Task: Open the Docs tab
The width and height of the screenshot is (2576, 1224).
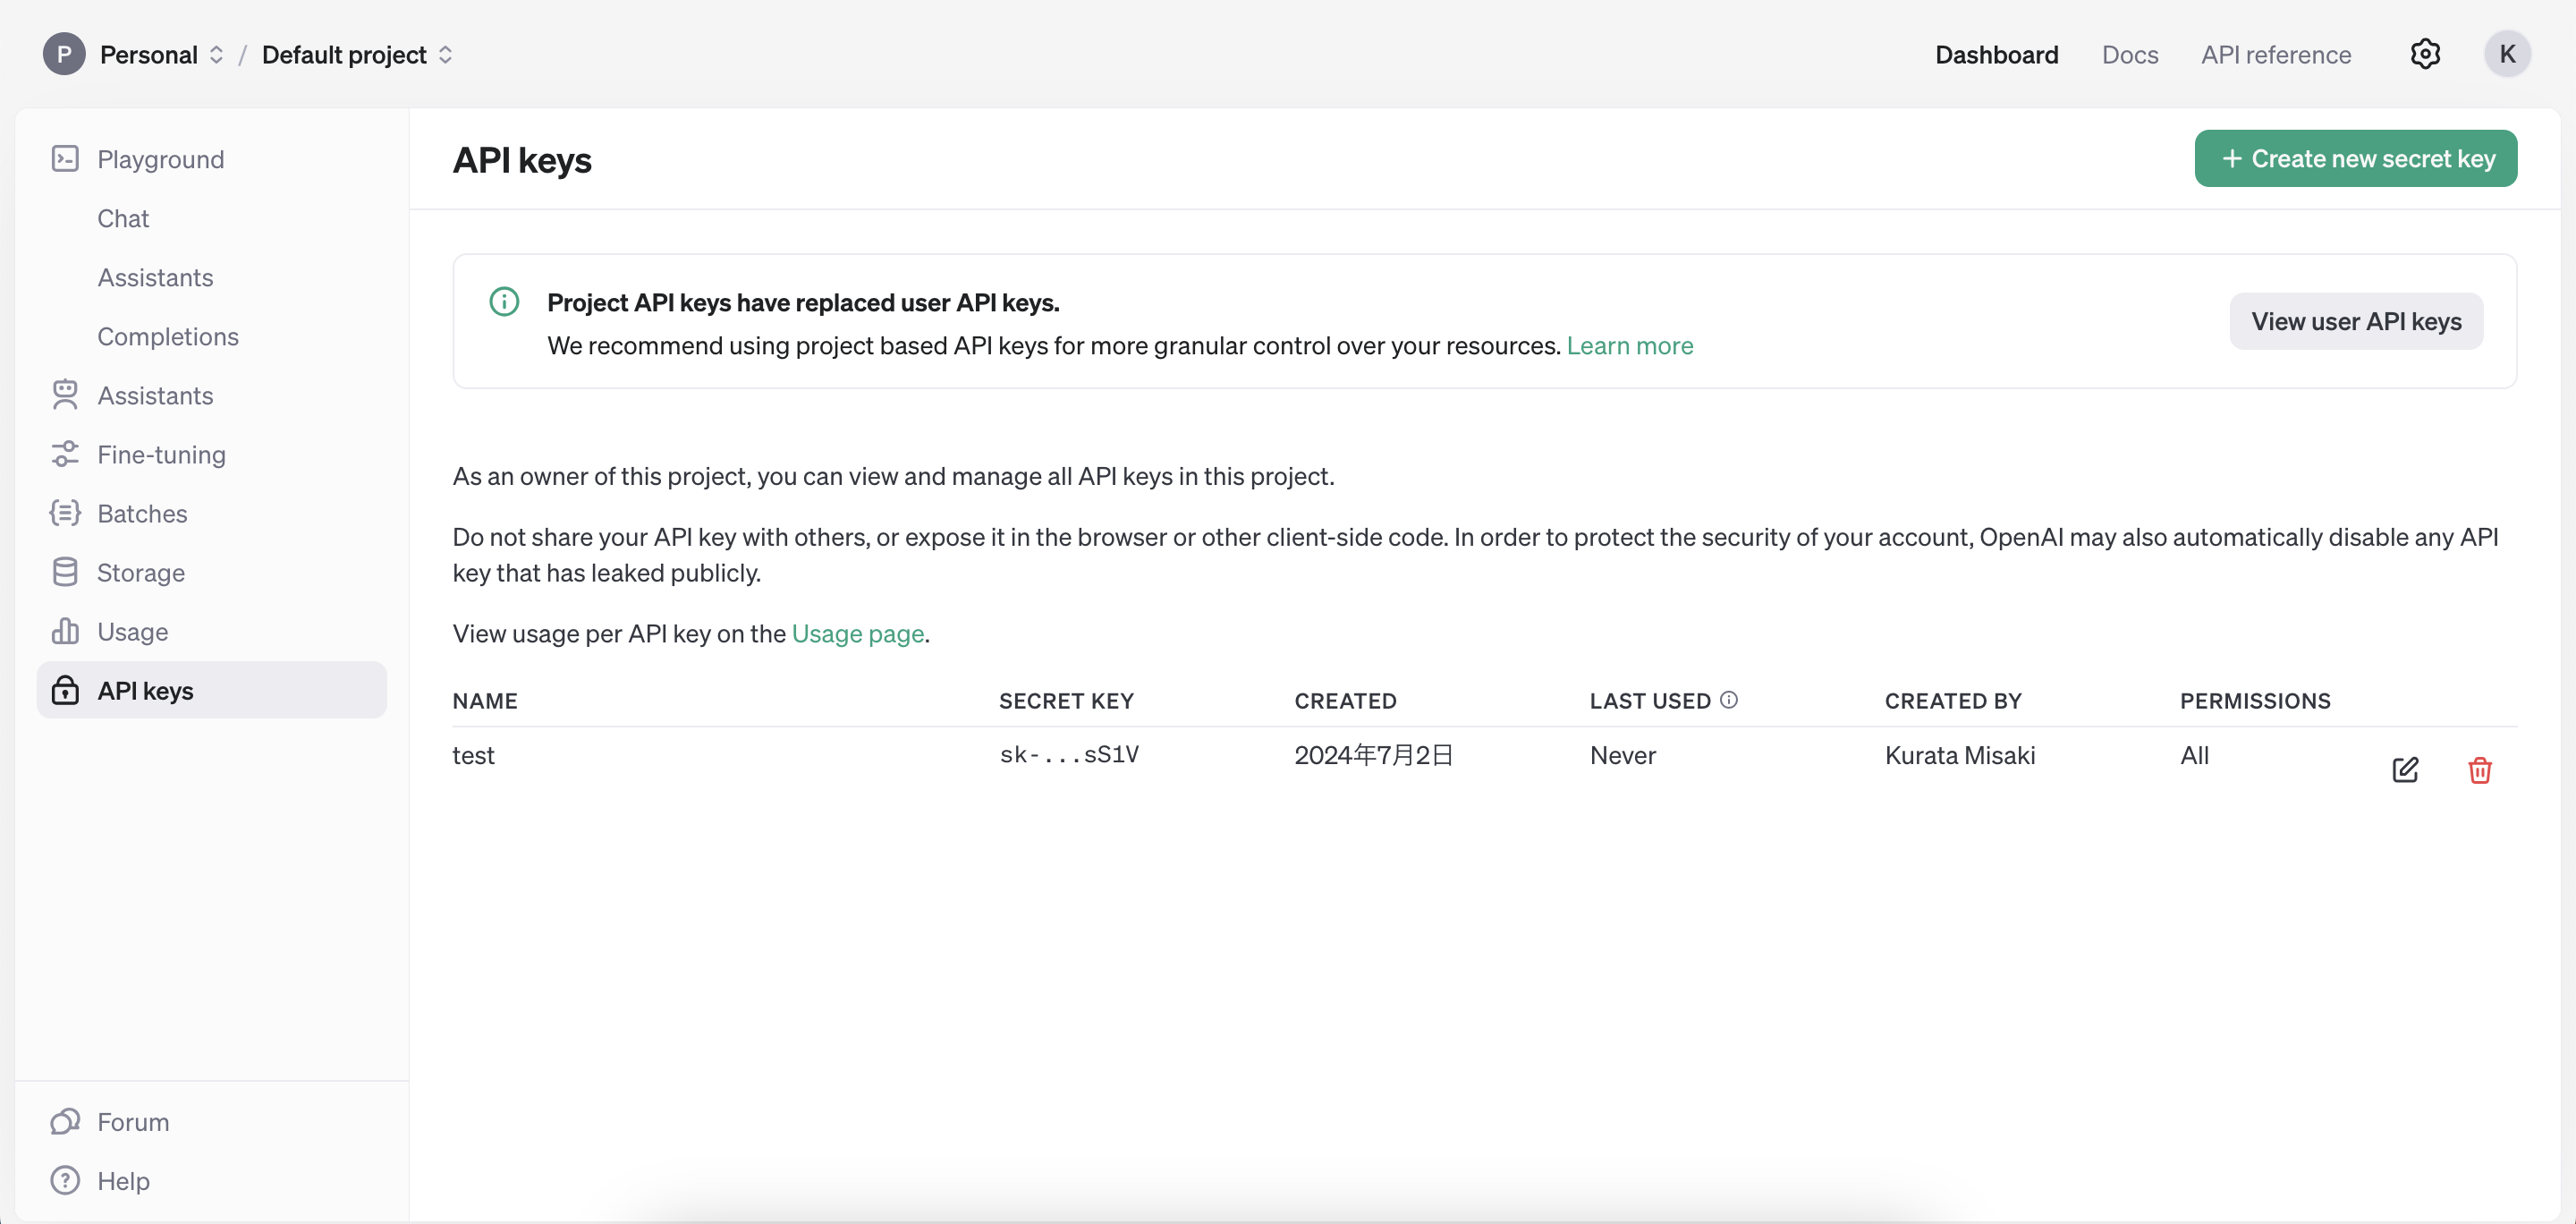Action: tap(2129, 55)
